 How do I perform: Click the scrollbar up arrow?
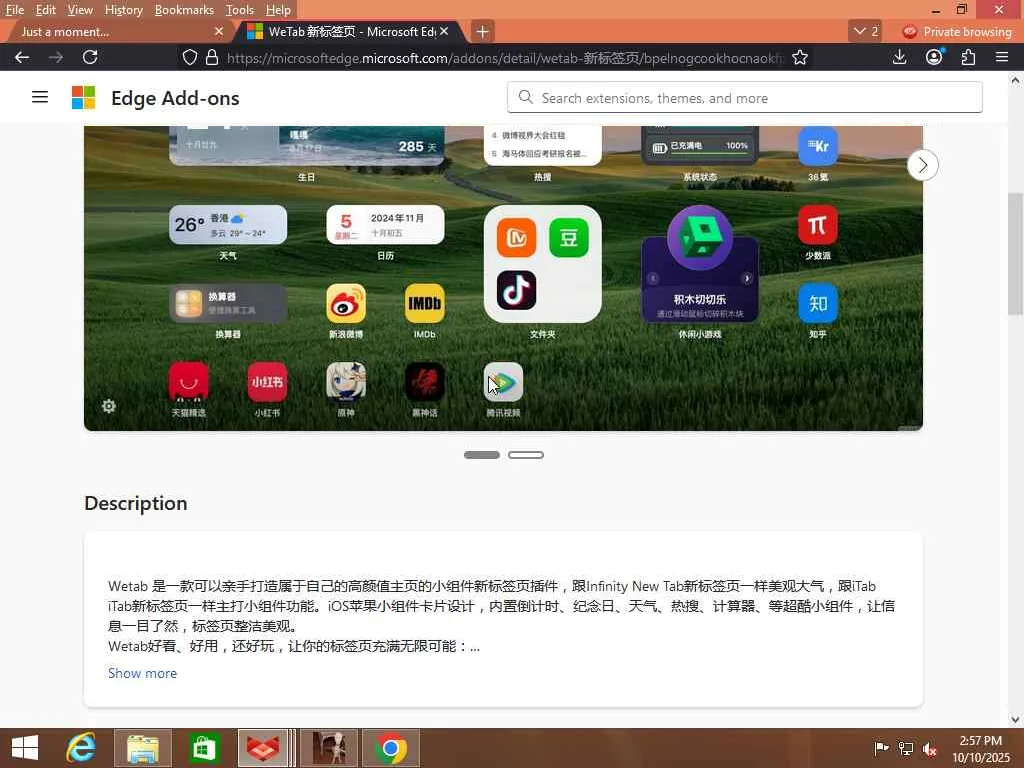(x=1015, y=80)
